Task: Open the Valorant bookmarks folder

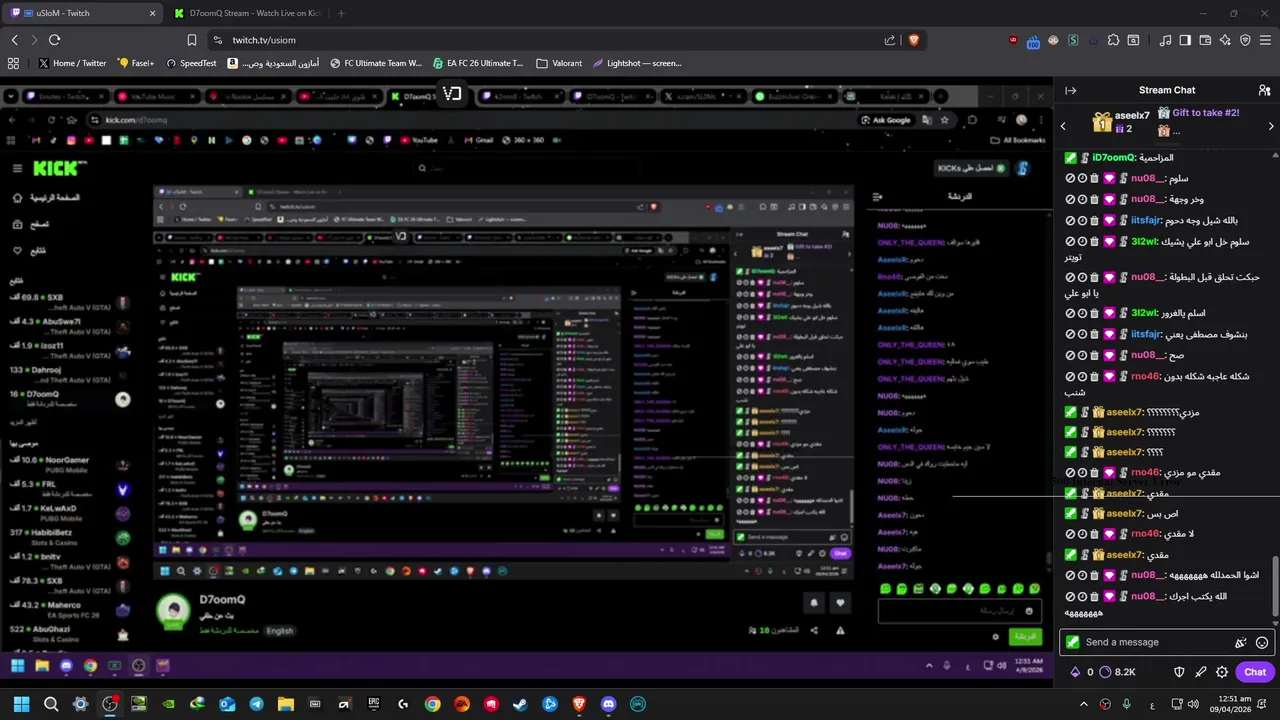Action: point(559,63)
